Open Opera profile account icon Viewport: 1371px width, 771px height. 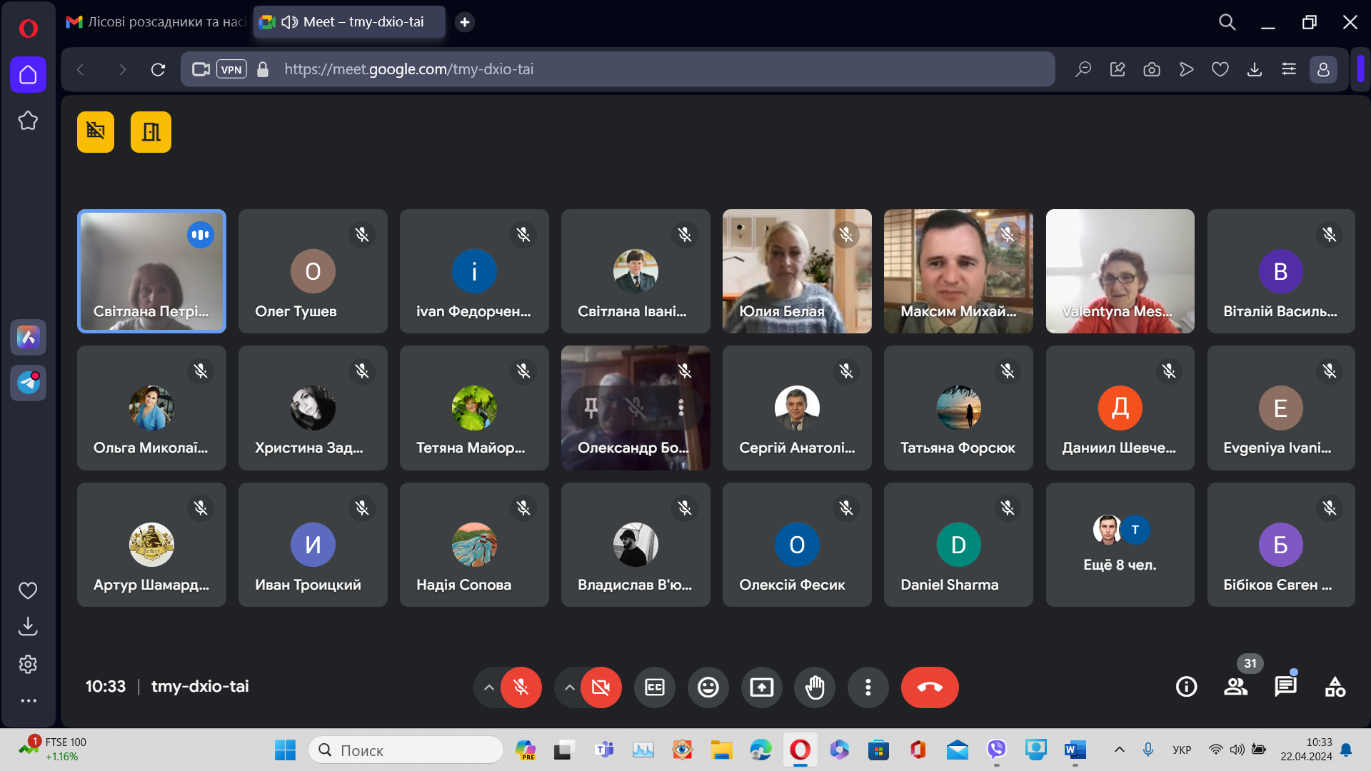(1323, 70)
